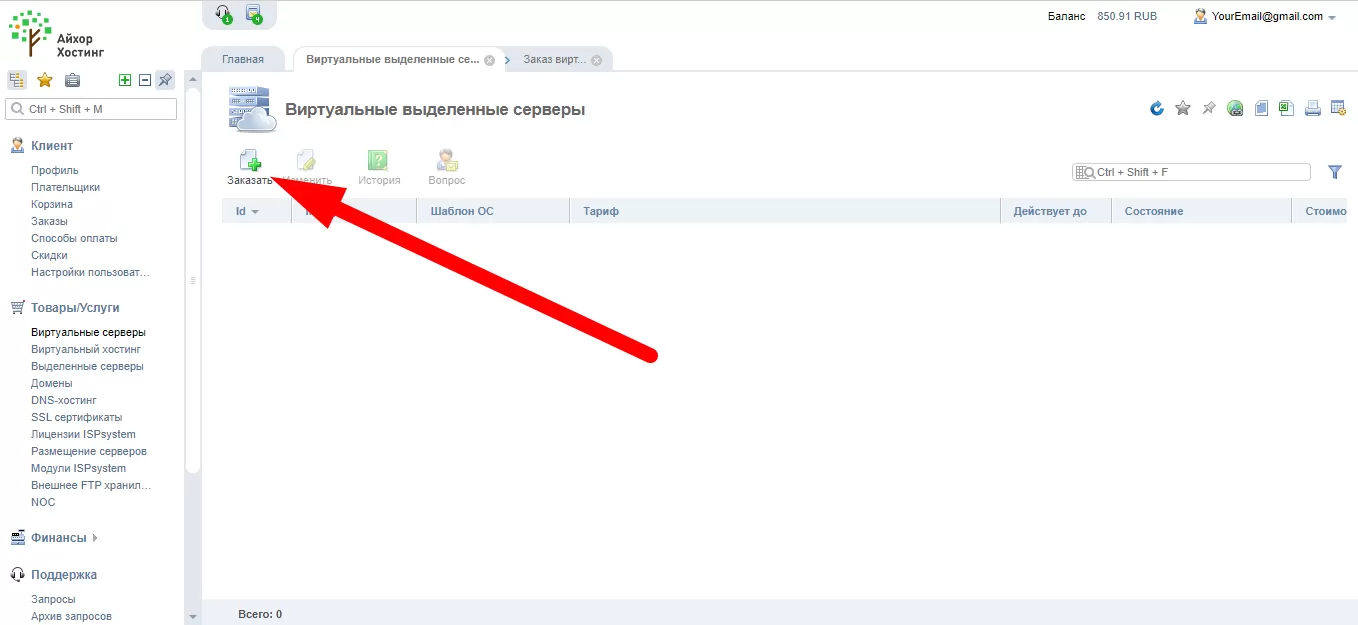Select NOC in the sidebar
Screen dimensions: 1358x625
(x=43, y=502)
